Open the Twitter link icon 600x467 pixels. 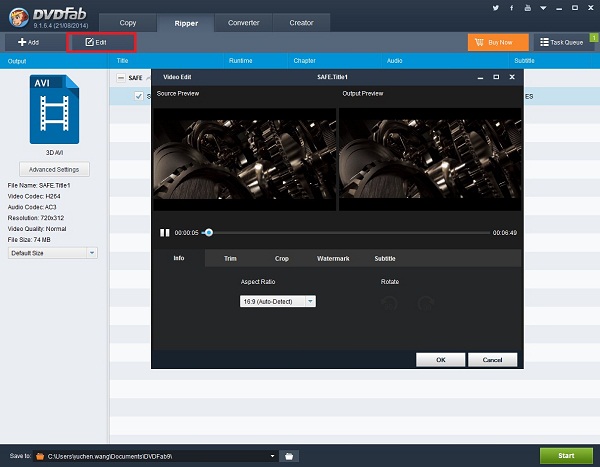click(x=496, y=8)
